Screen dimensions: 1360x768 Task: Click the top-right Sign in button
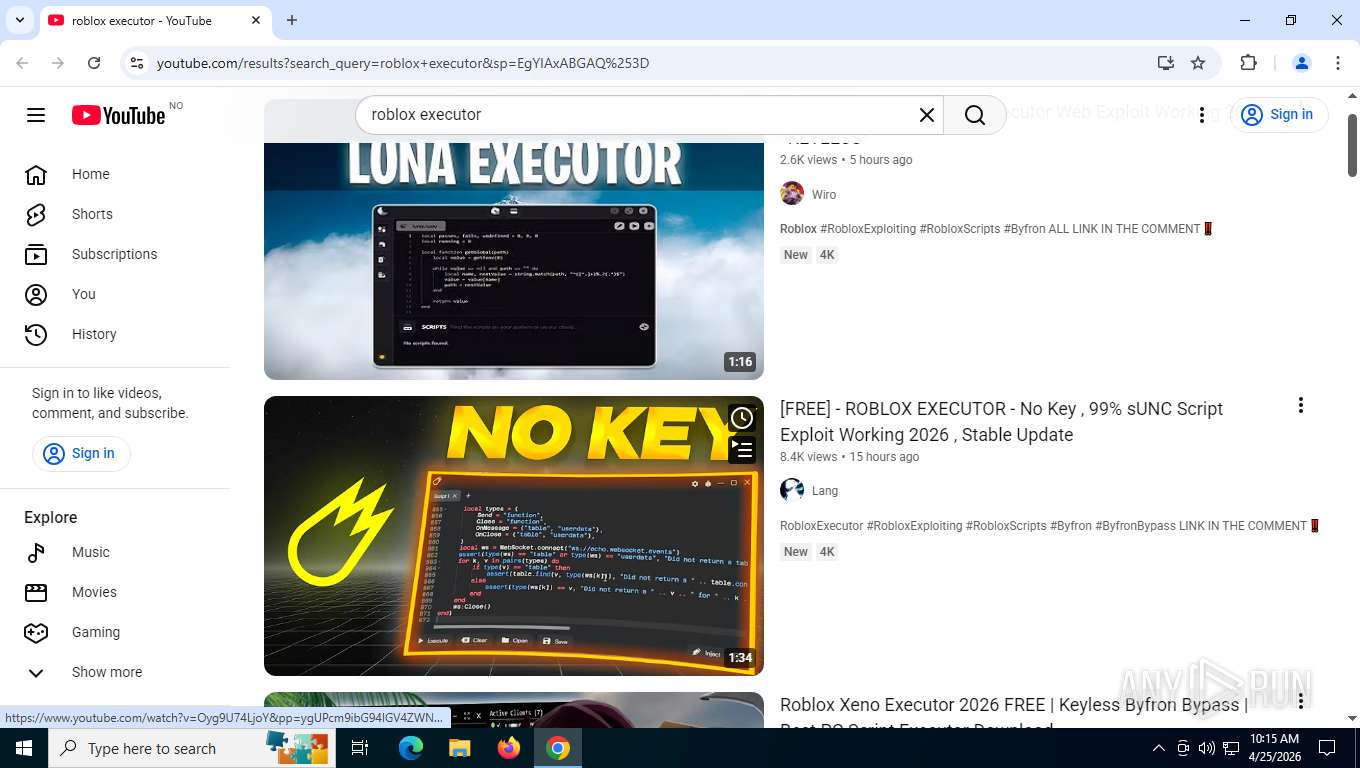point(1279,115)
